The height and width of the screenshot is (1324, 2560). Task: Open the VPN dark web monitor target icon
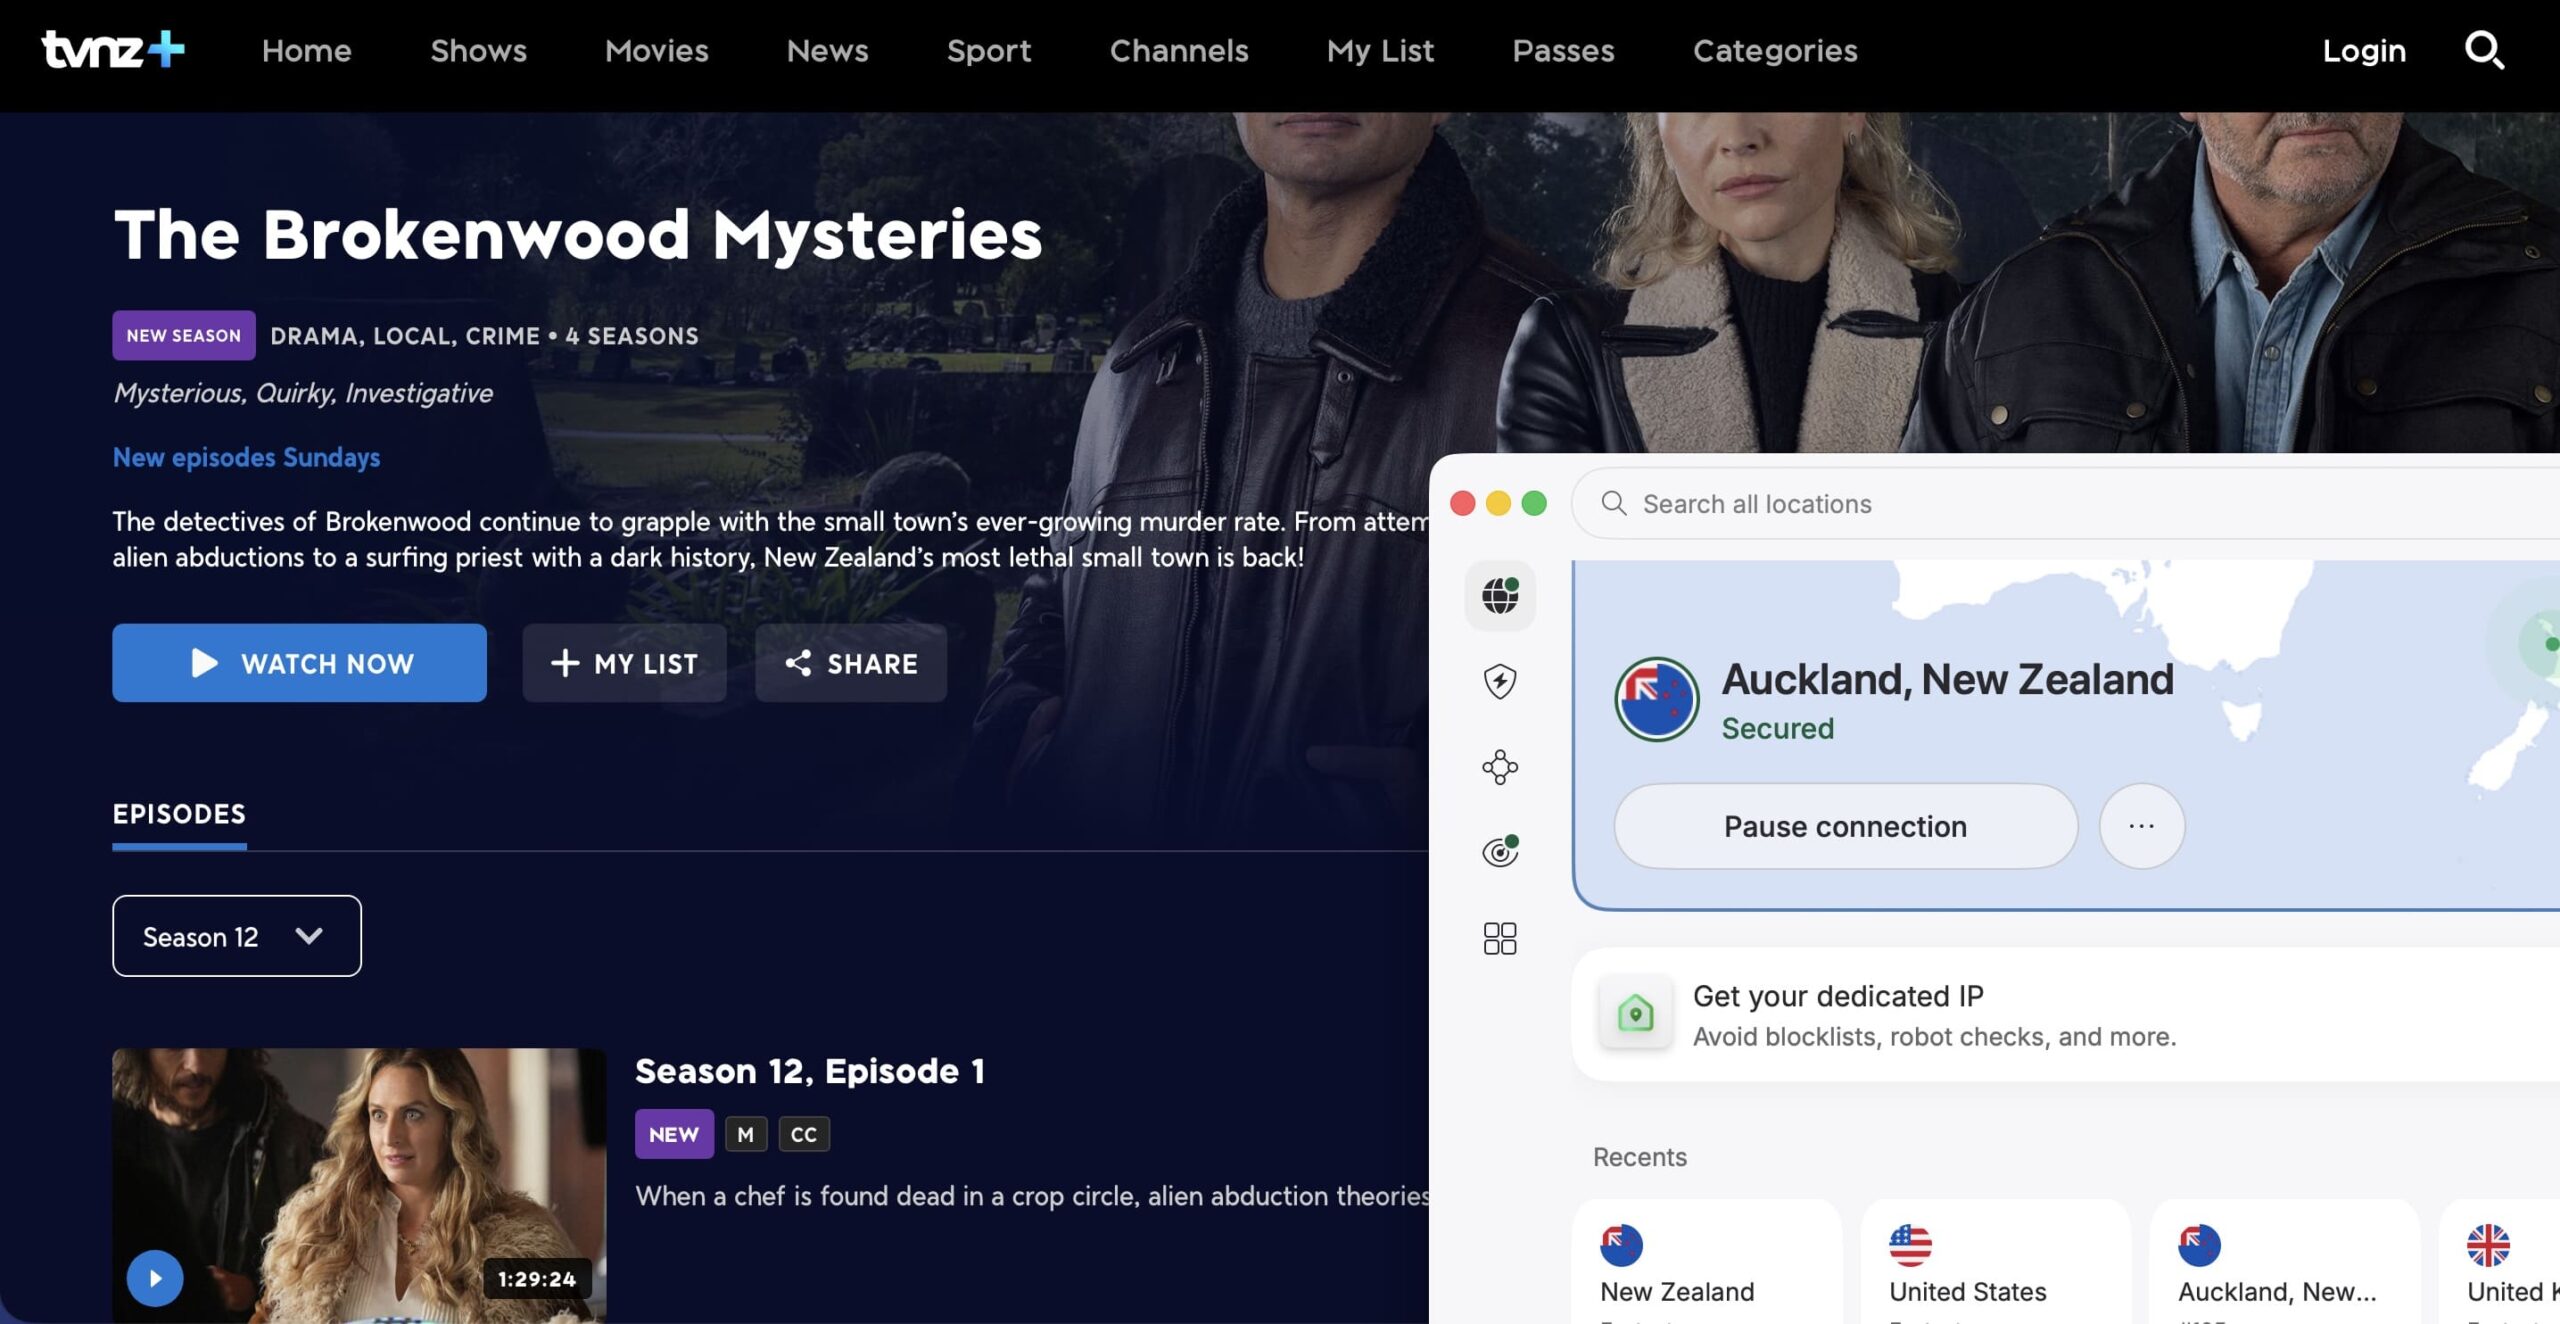pos(1500,852)
